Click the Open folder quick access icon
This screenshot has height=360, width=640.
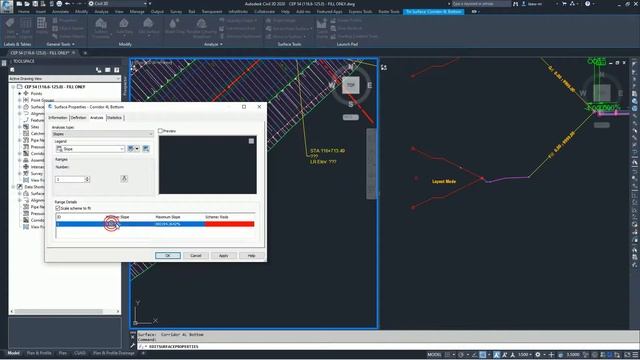pos(27,4)
